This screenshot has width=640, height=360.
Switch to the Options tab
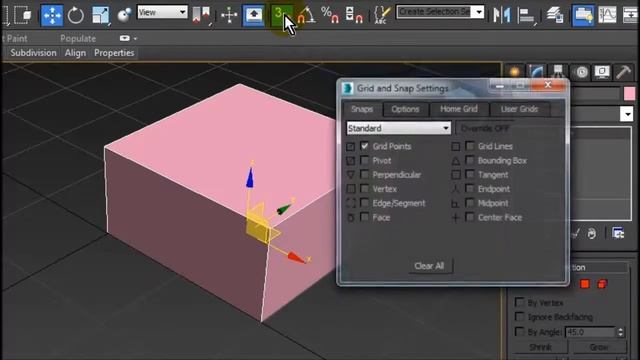[405, 109]
